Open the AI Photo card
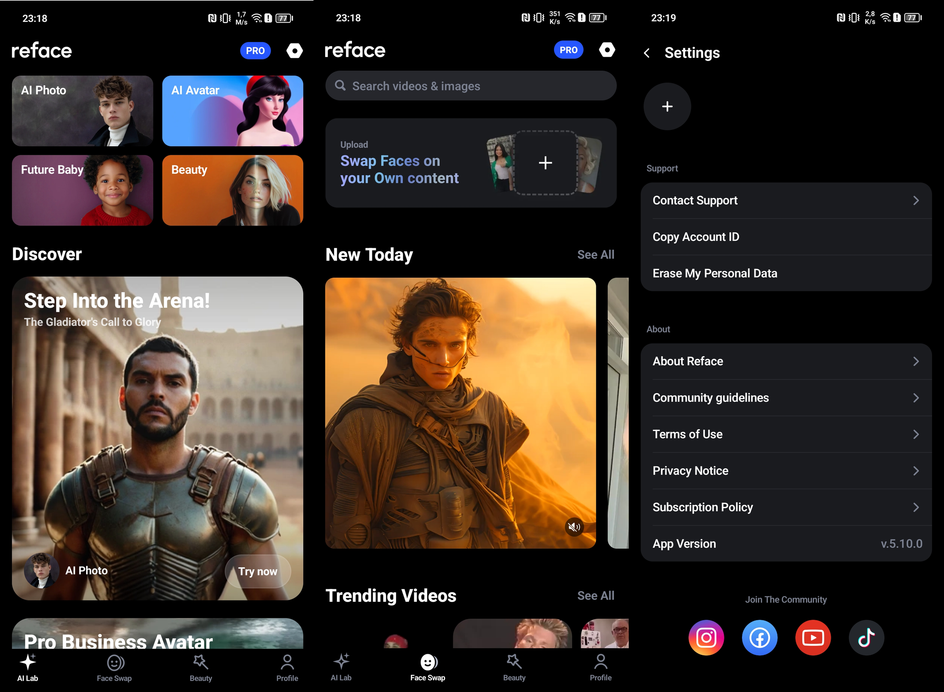944x692 pixels. coord(82,111)
